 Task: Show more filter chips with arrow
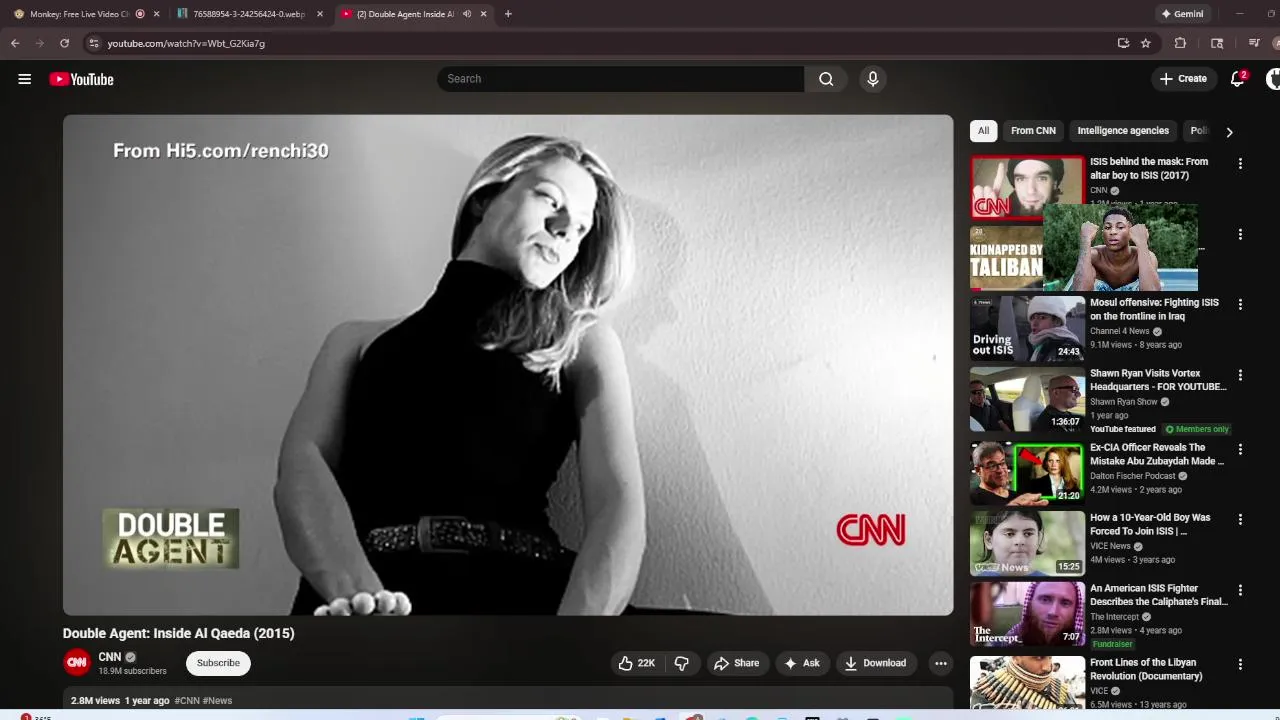(1229, 131)
